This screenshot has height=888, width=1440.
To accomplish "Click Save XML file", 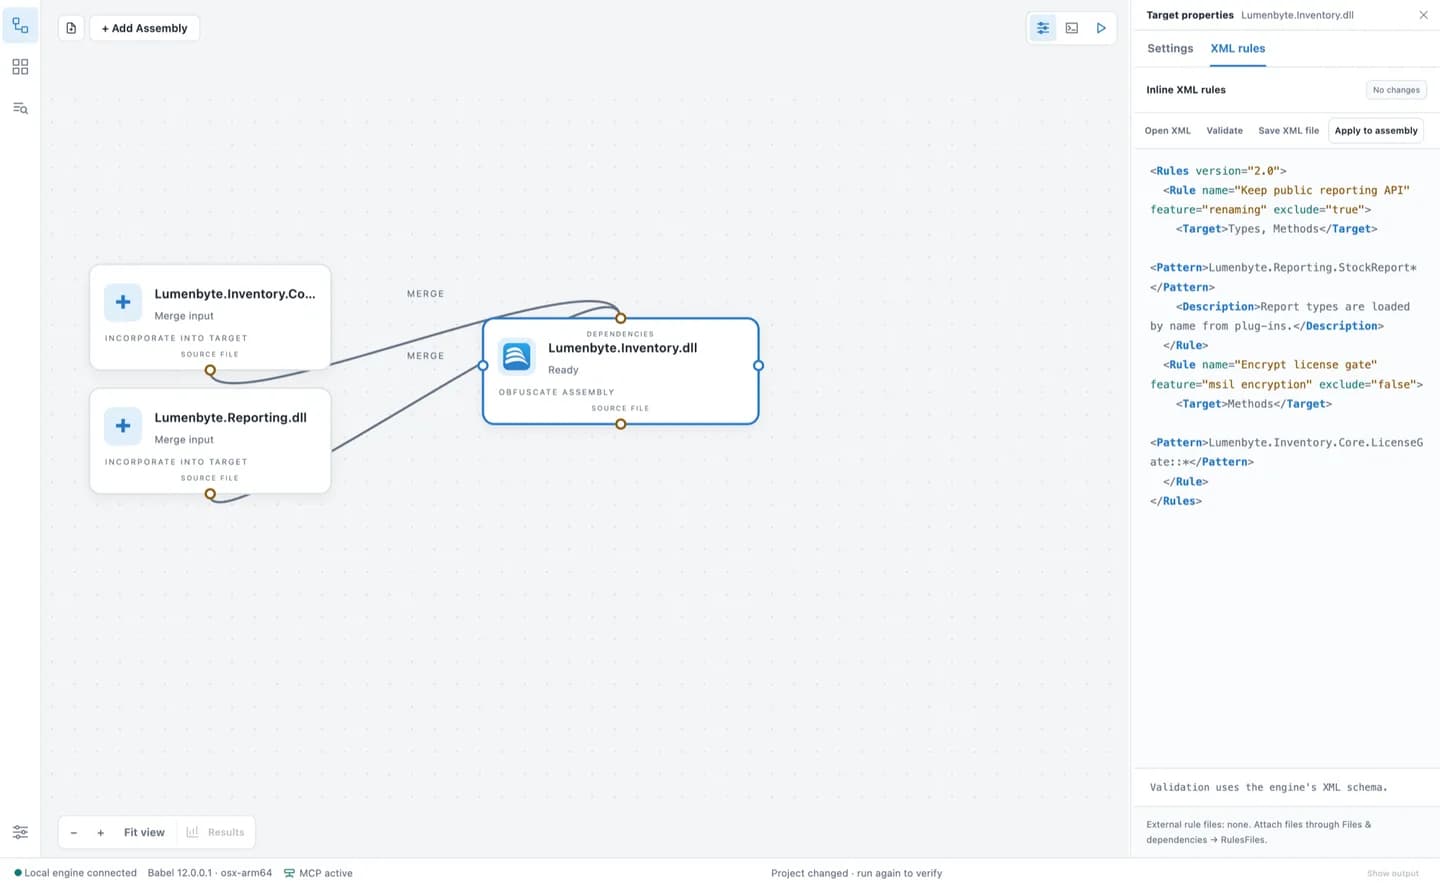I will click(1288, 130).
